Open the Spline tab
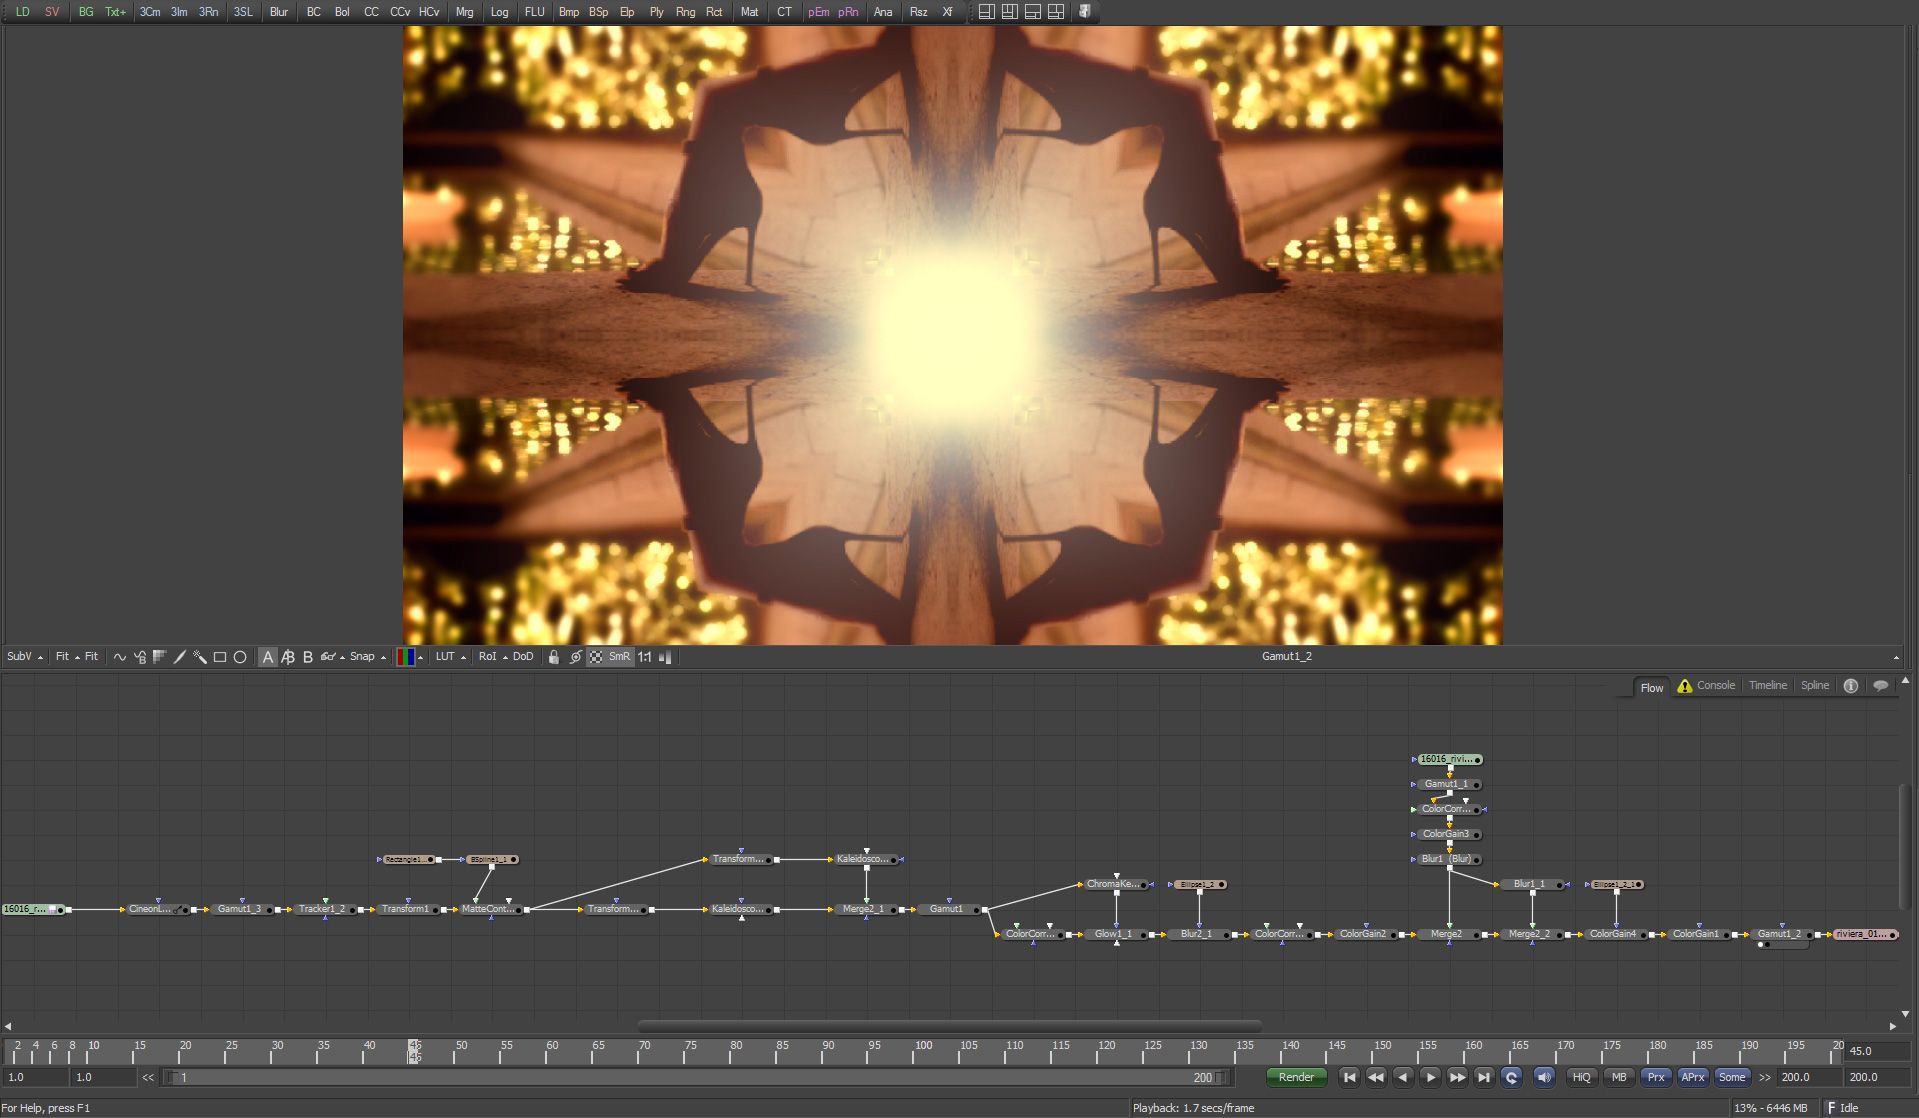The width and height of the screenshot is (1919, 1118). (1814, 686)
